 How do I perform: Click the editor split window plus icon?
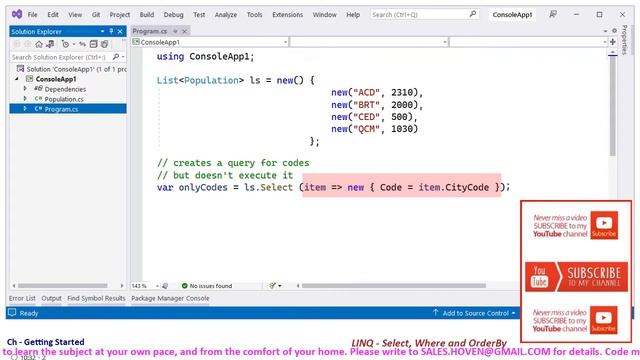[x=613, y=42]
